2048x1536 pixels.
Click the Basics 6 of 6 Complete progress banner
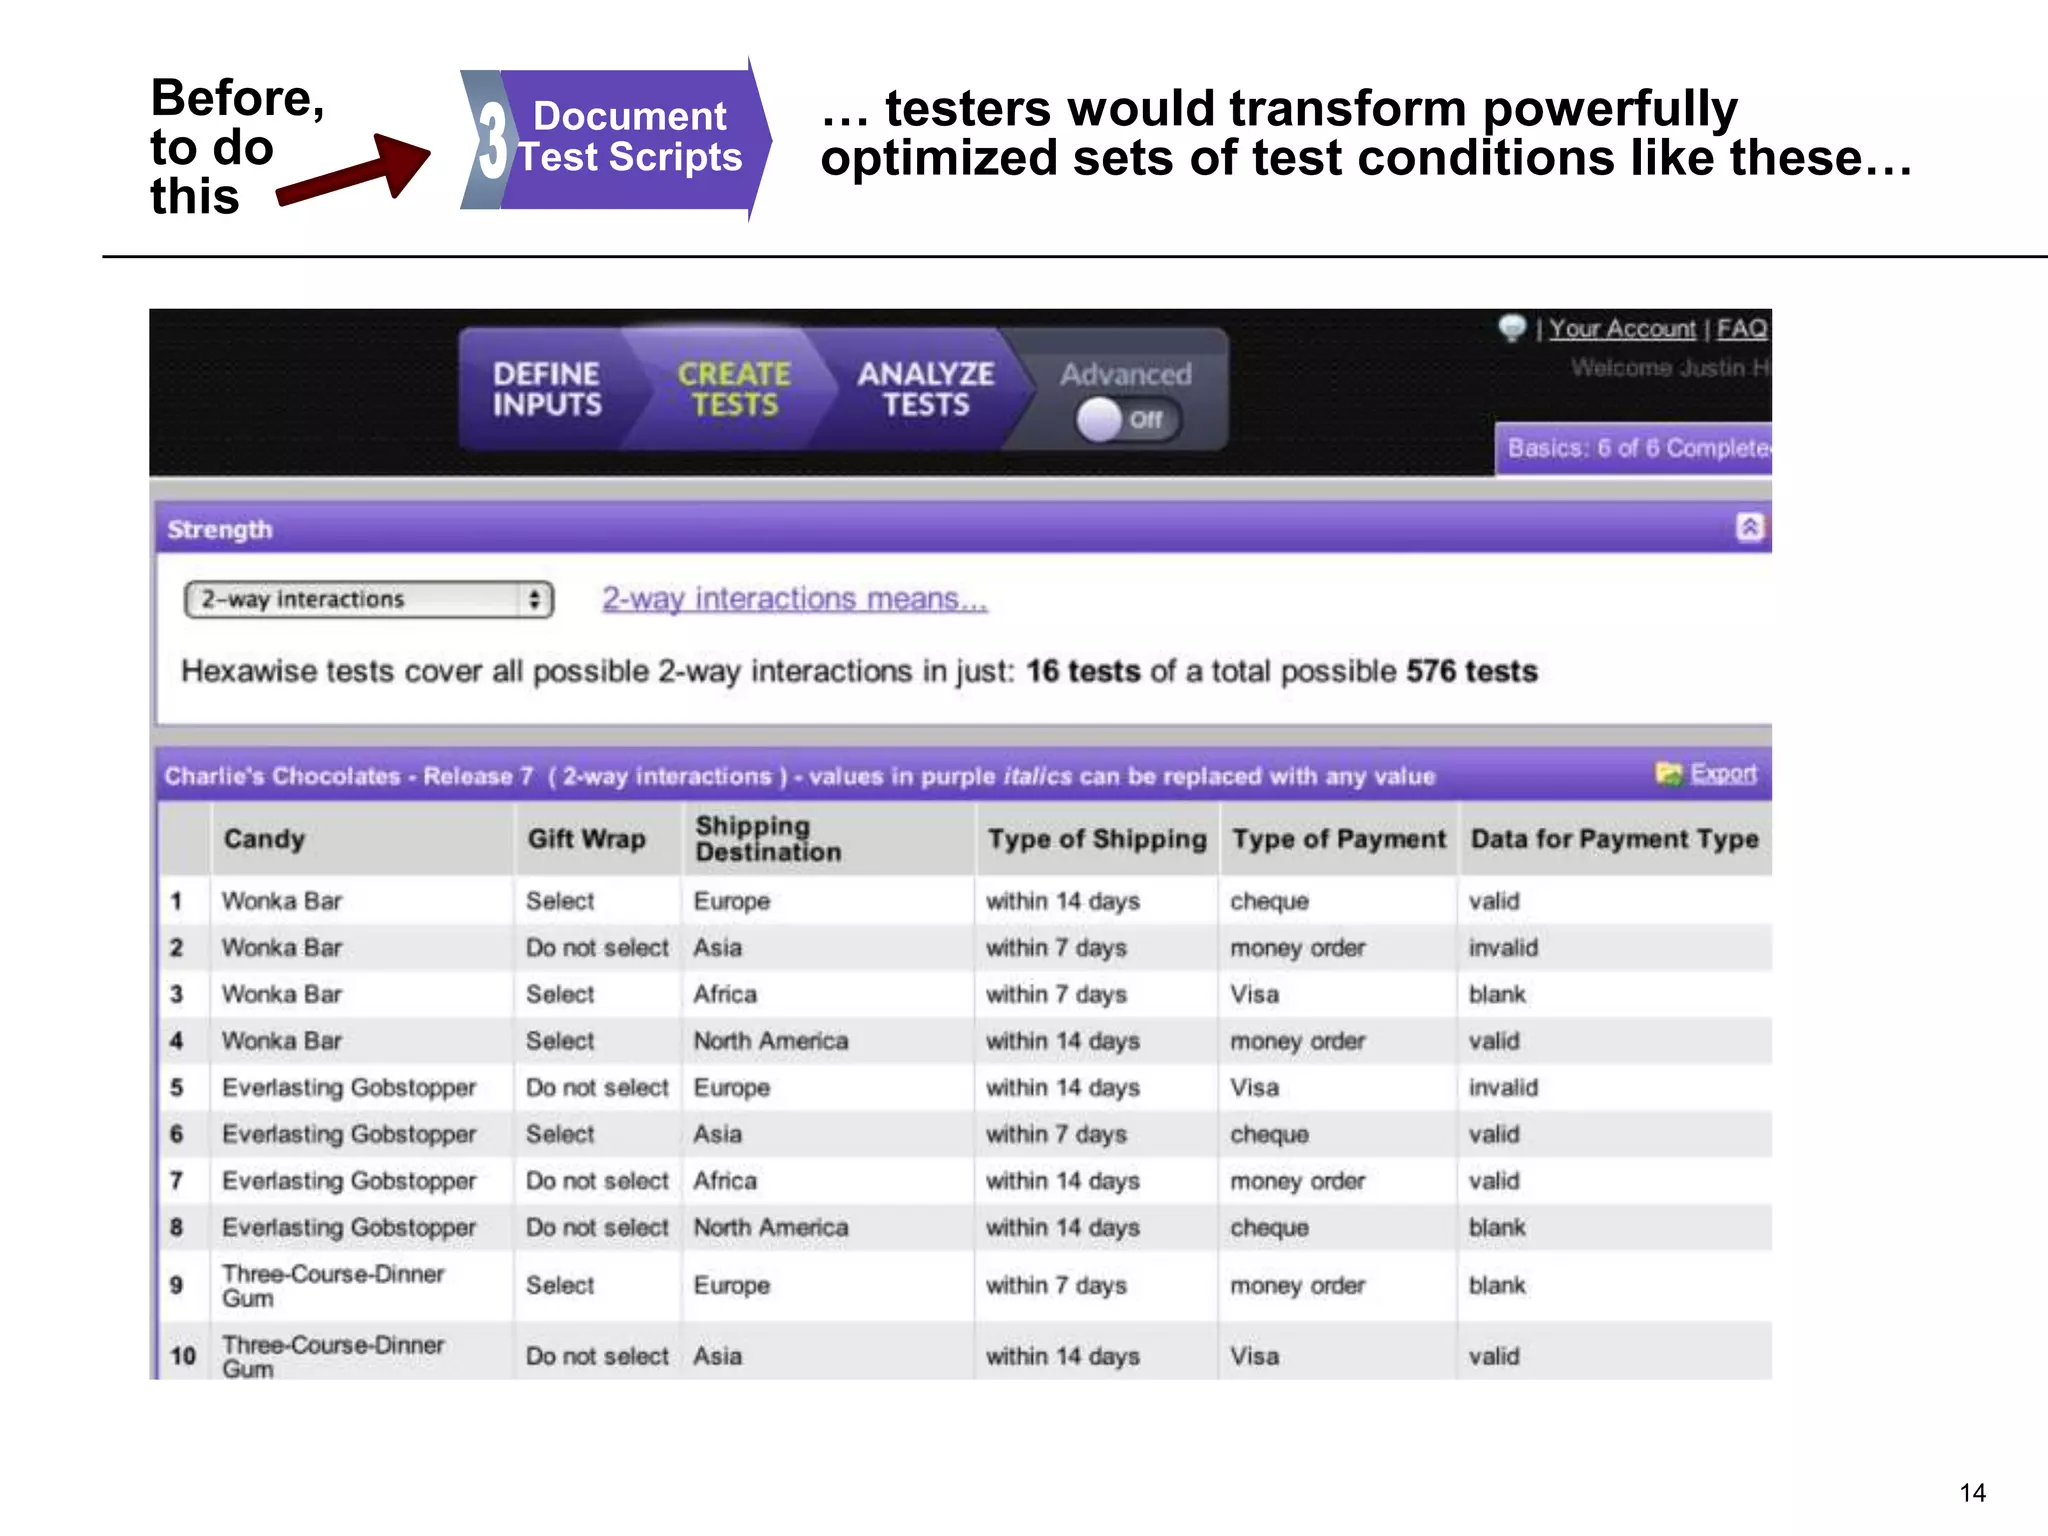[1636, 448]
